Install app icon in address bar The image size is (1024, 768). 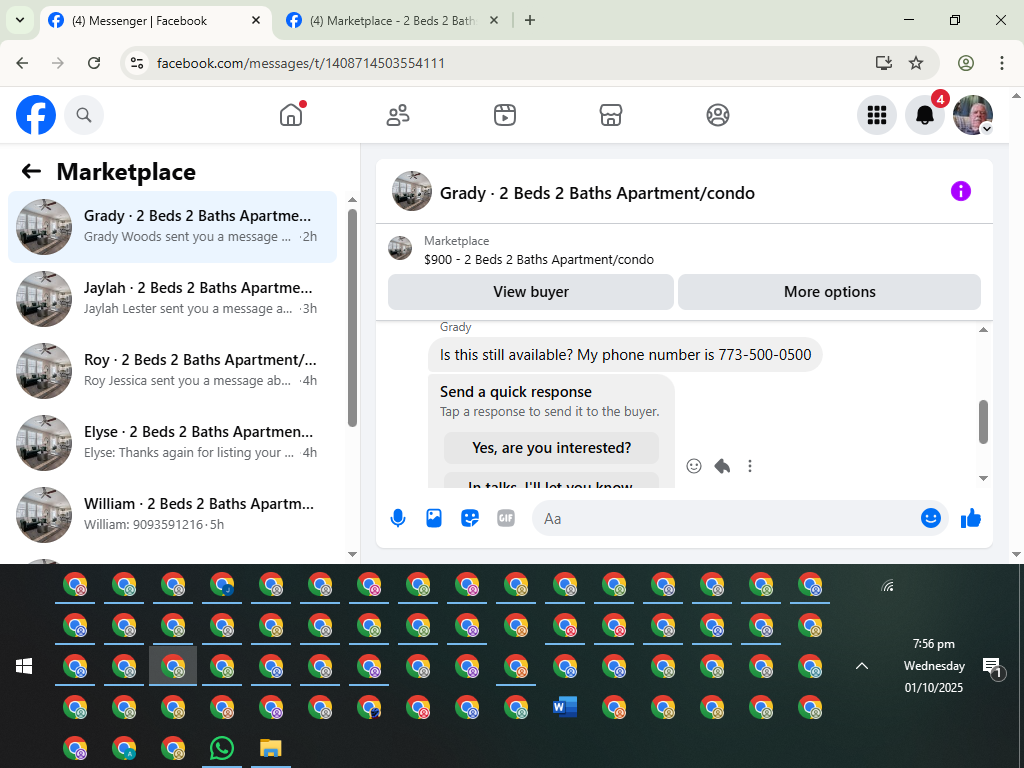(884, 63)
